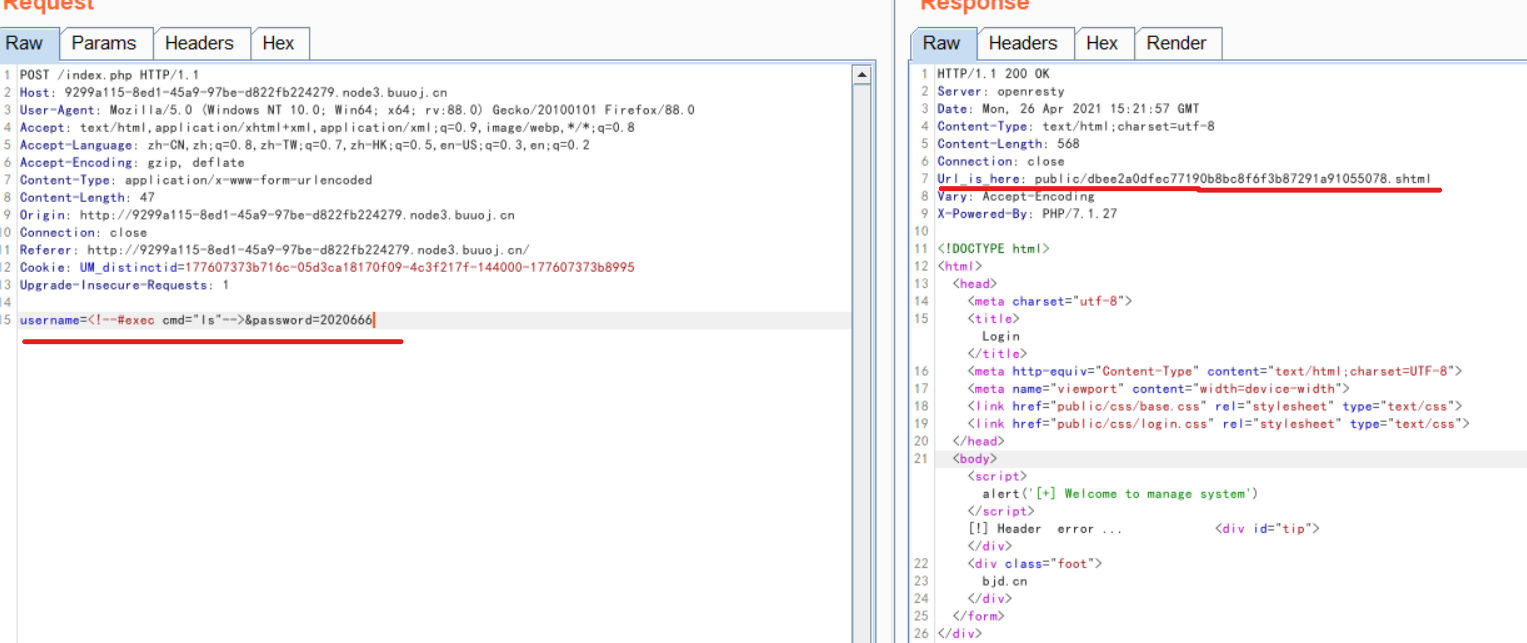
Task: Click the meta name="viewport" line
Action: 1158,389
